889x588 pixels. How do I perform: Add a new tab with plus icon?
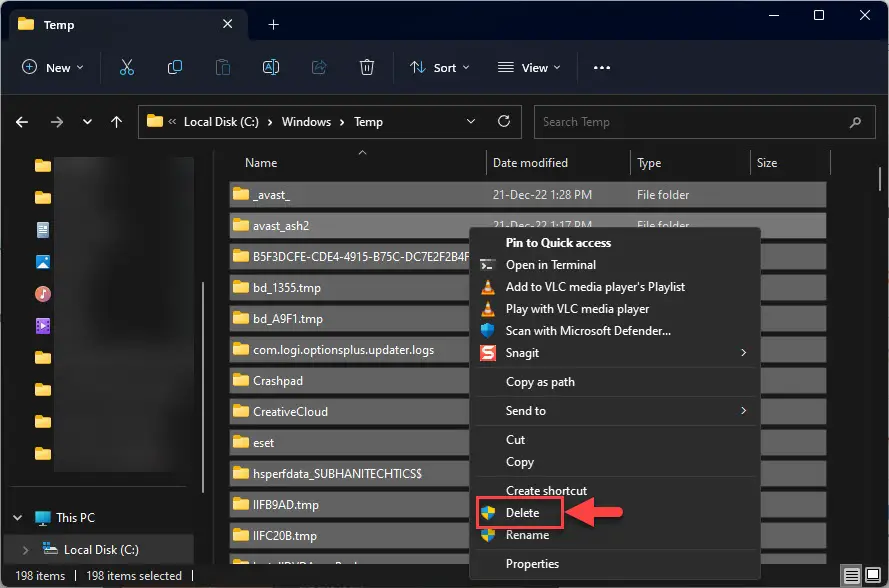click(x=273, y=25)
